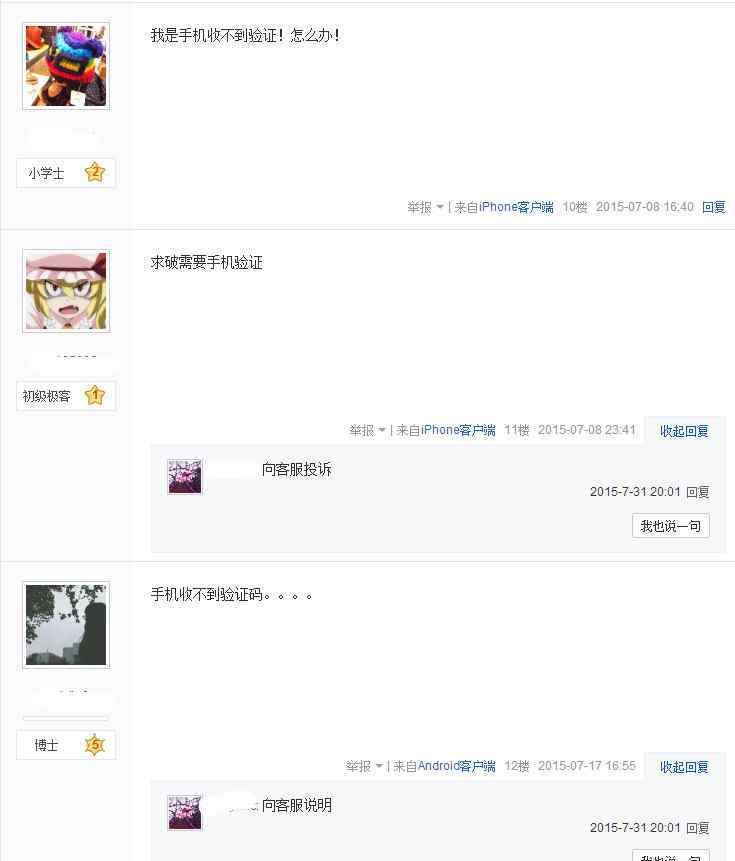Viewport: 735px width, 861px height.
Task: Click the level 1 star badge
Action: pos(95,395)
